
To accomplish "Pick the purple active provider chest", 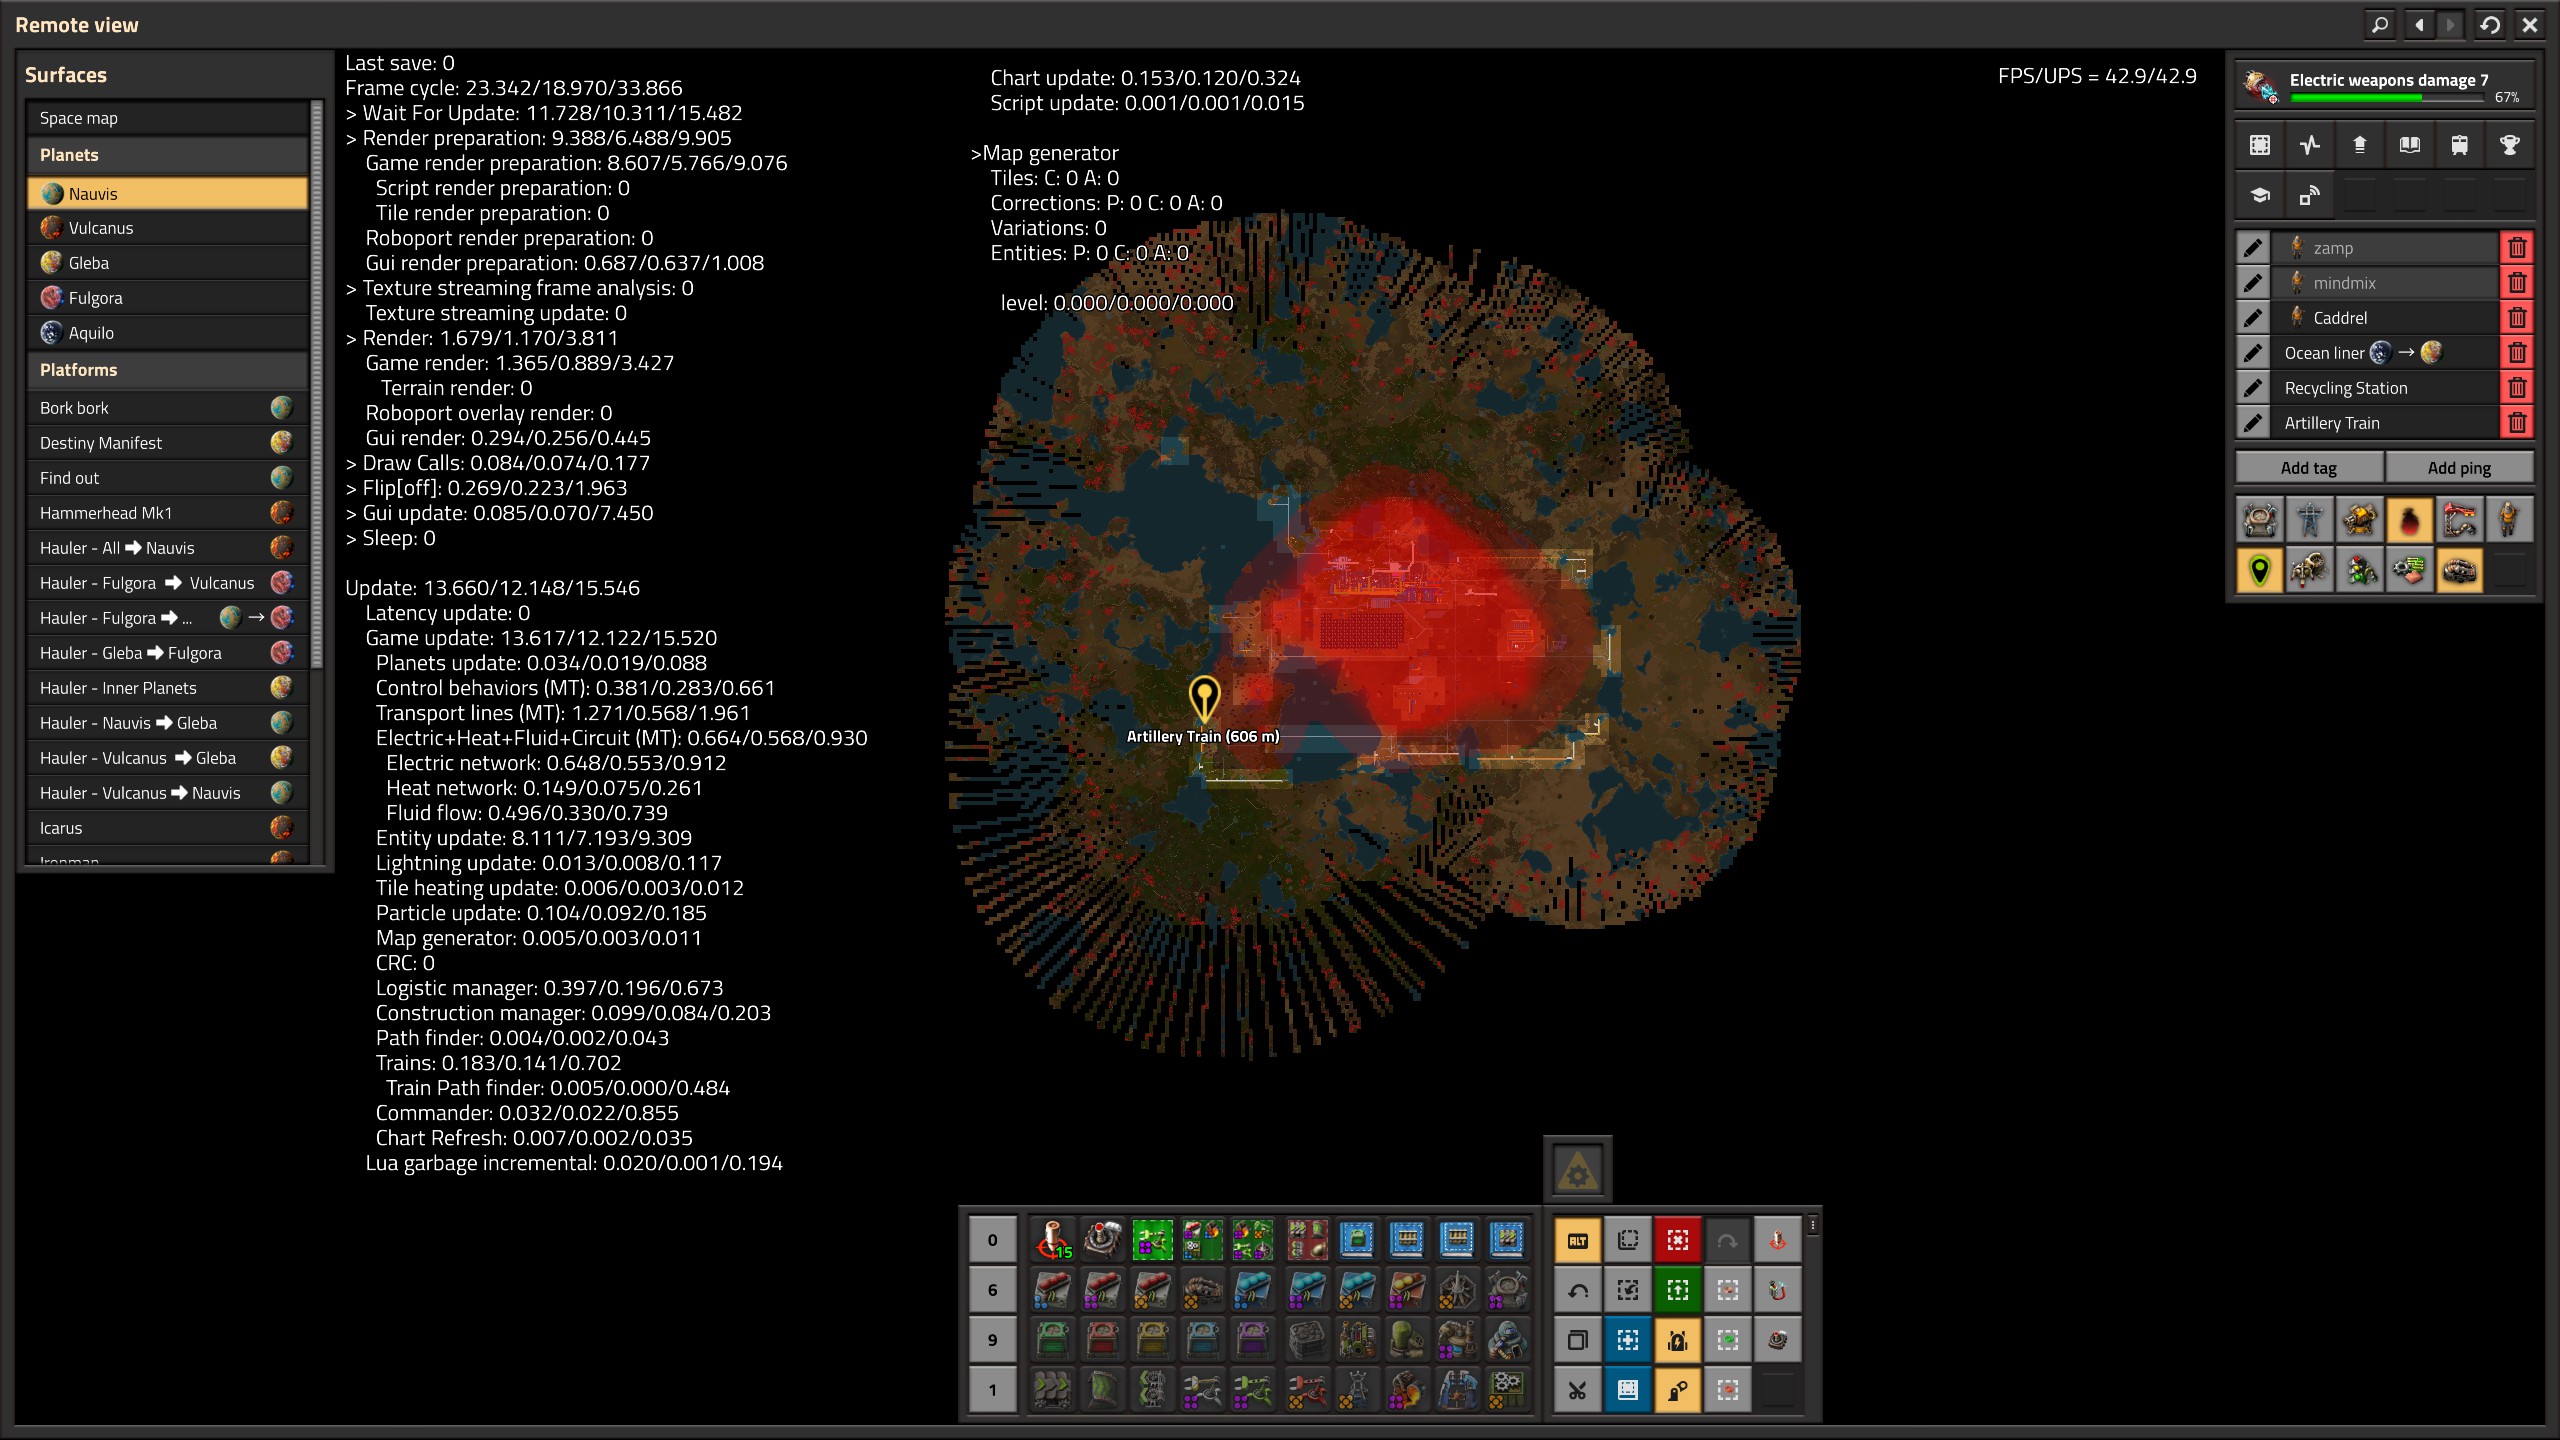I will click(1252, 1340).
